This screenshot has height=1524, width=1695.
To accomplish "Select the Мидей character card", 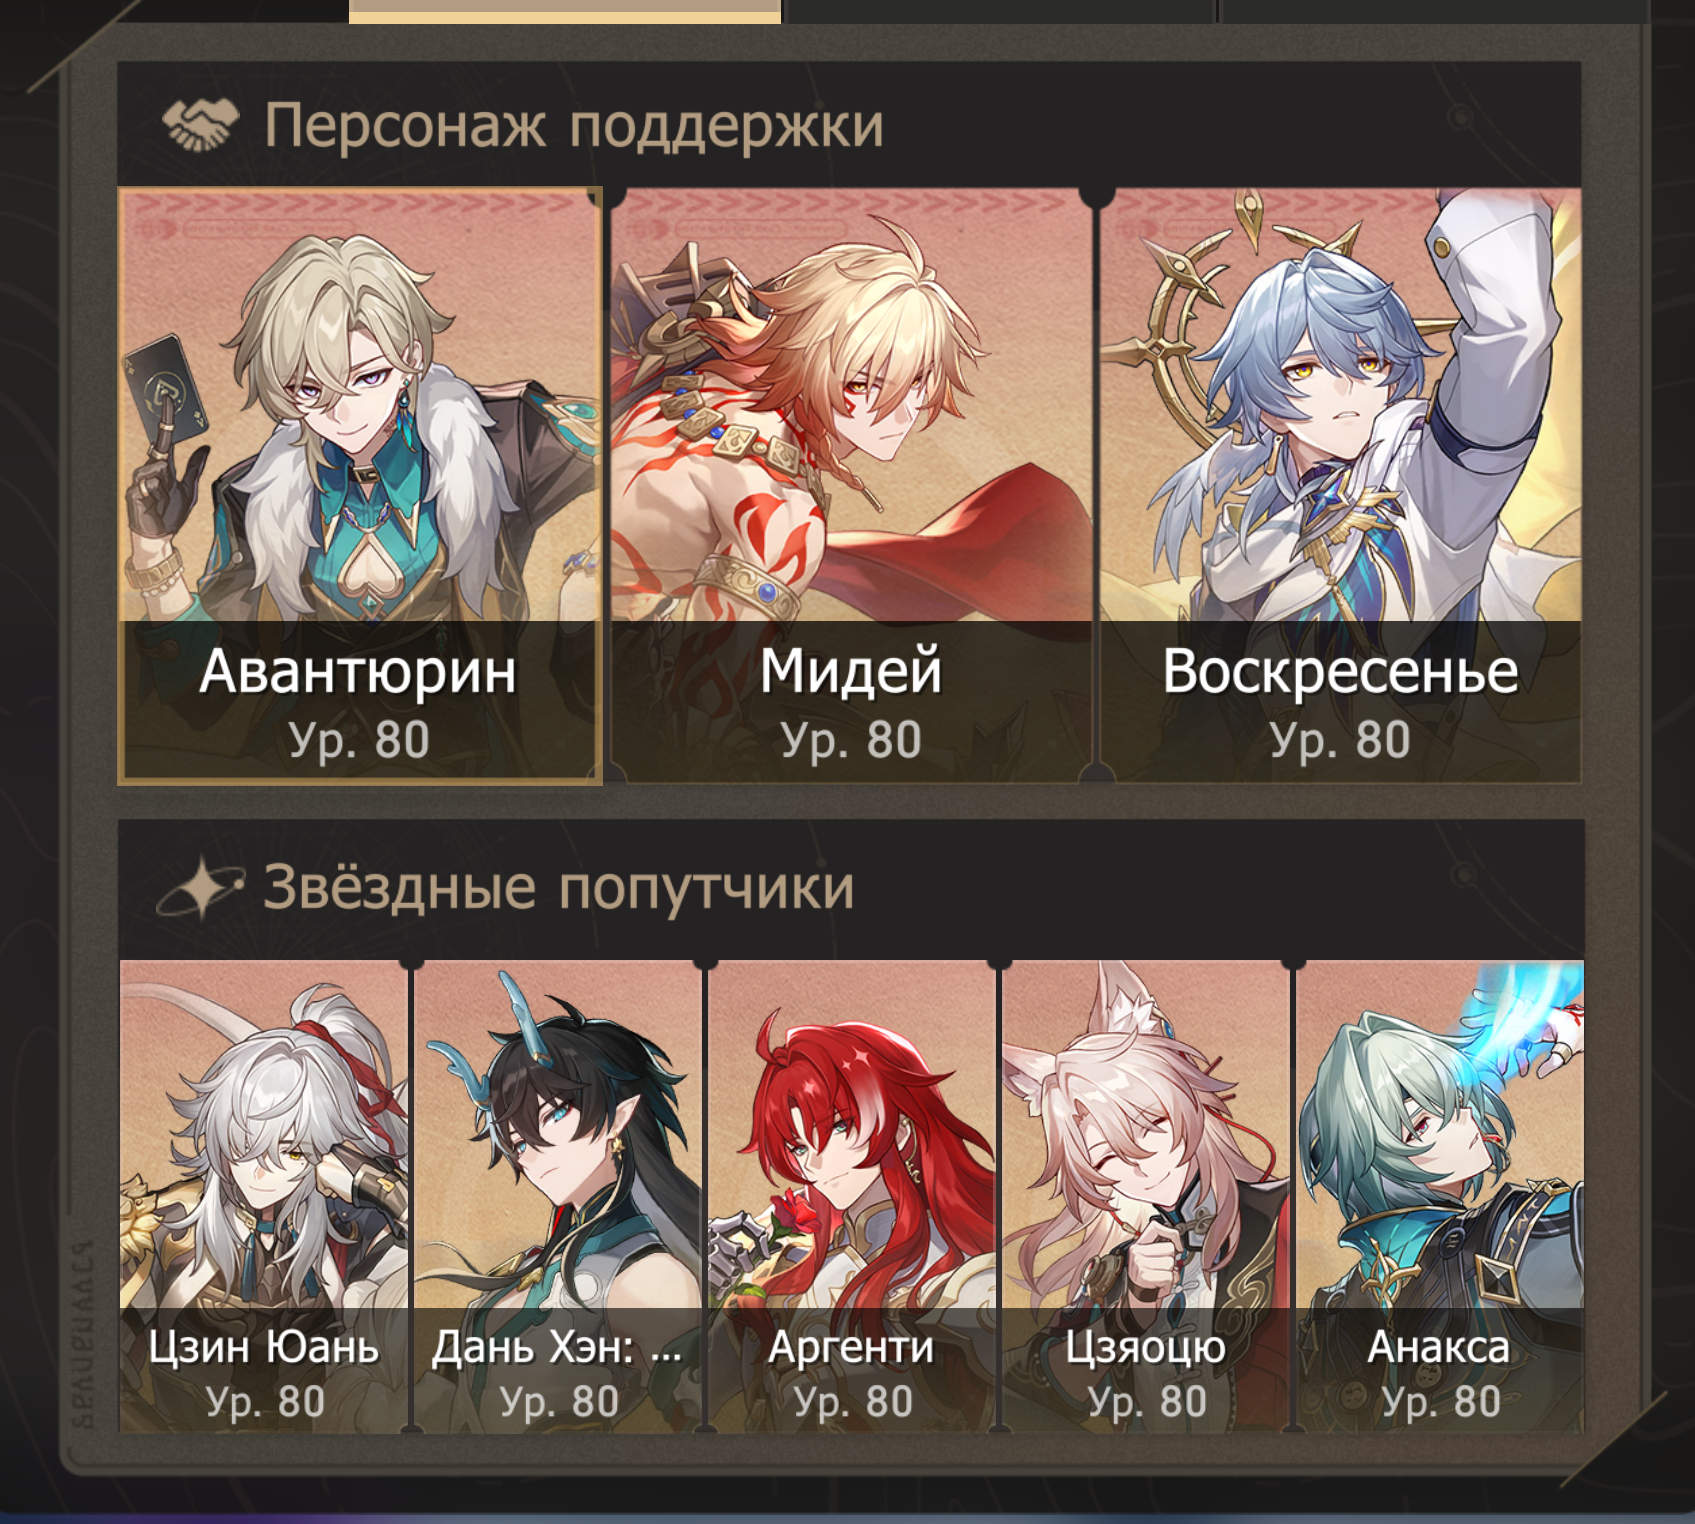I will [x=851, y=485].
